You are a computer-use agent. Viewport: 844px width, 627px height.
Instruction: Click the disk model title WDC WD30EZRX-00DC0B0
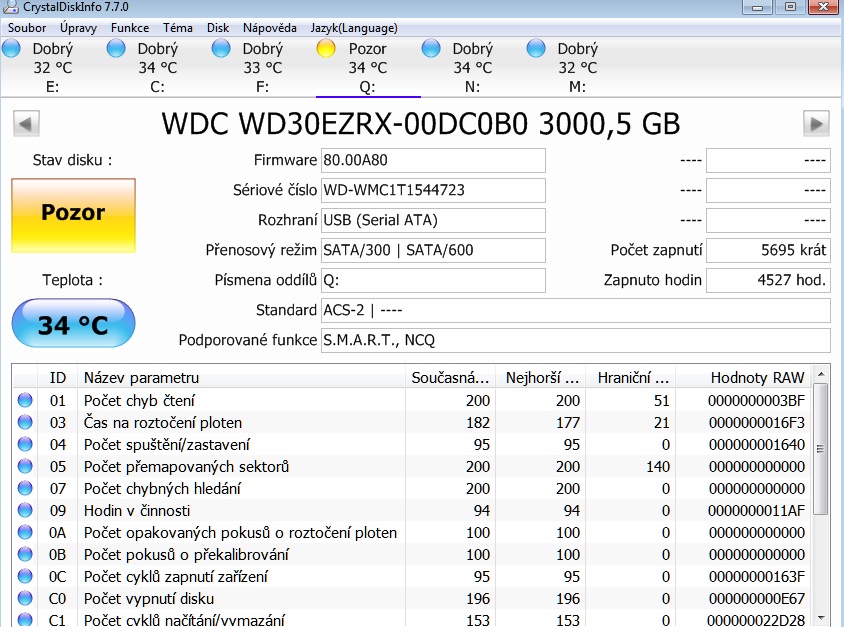click(344, 124)
